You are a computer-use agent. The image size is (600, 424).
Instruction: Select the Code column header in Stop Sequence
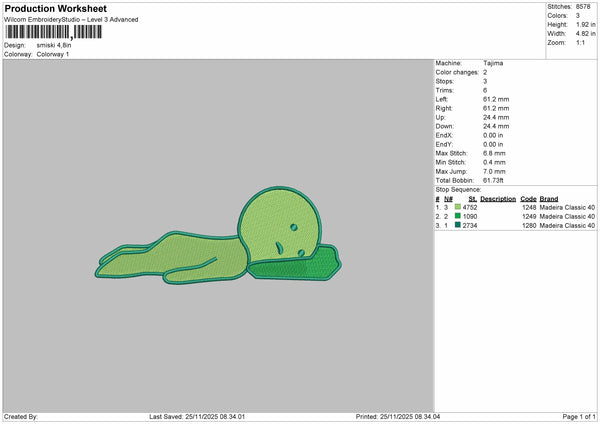[x=528, y=198]
